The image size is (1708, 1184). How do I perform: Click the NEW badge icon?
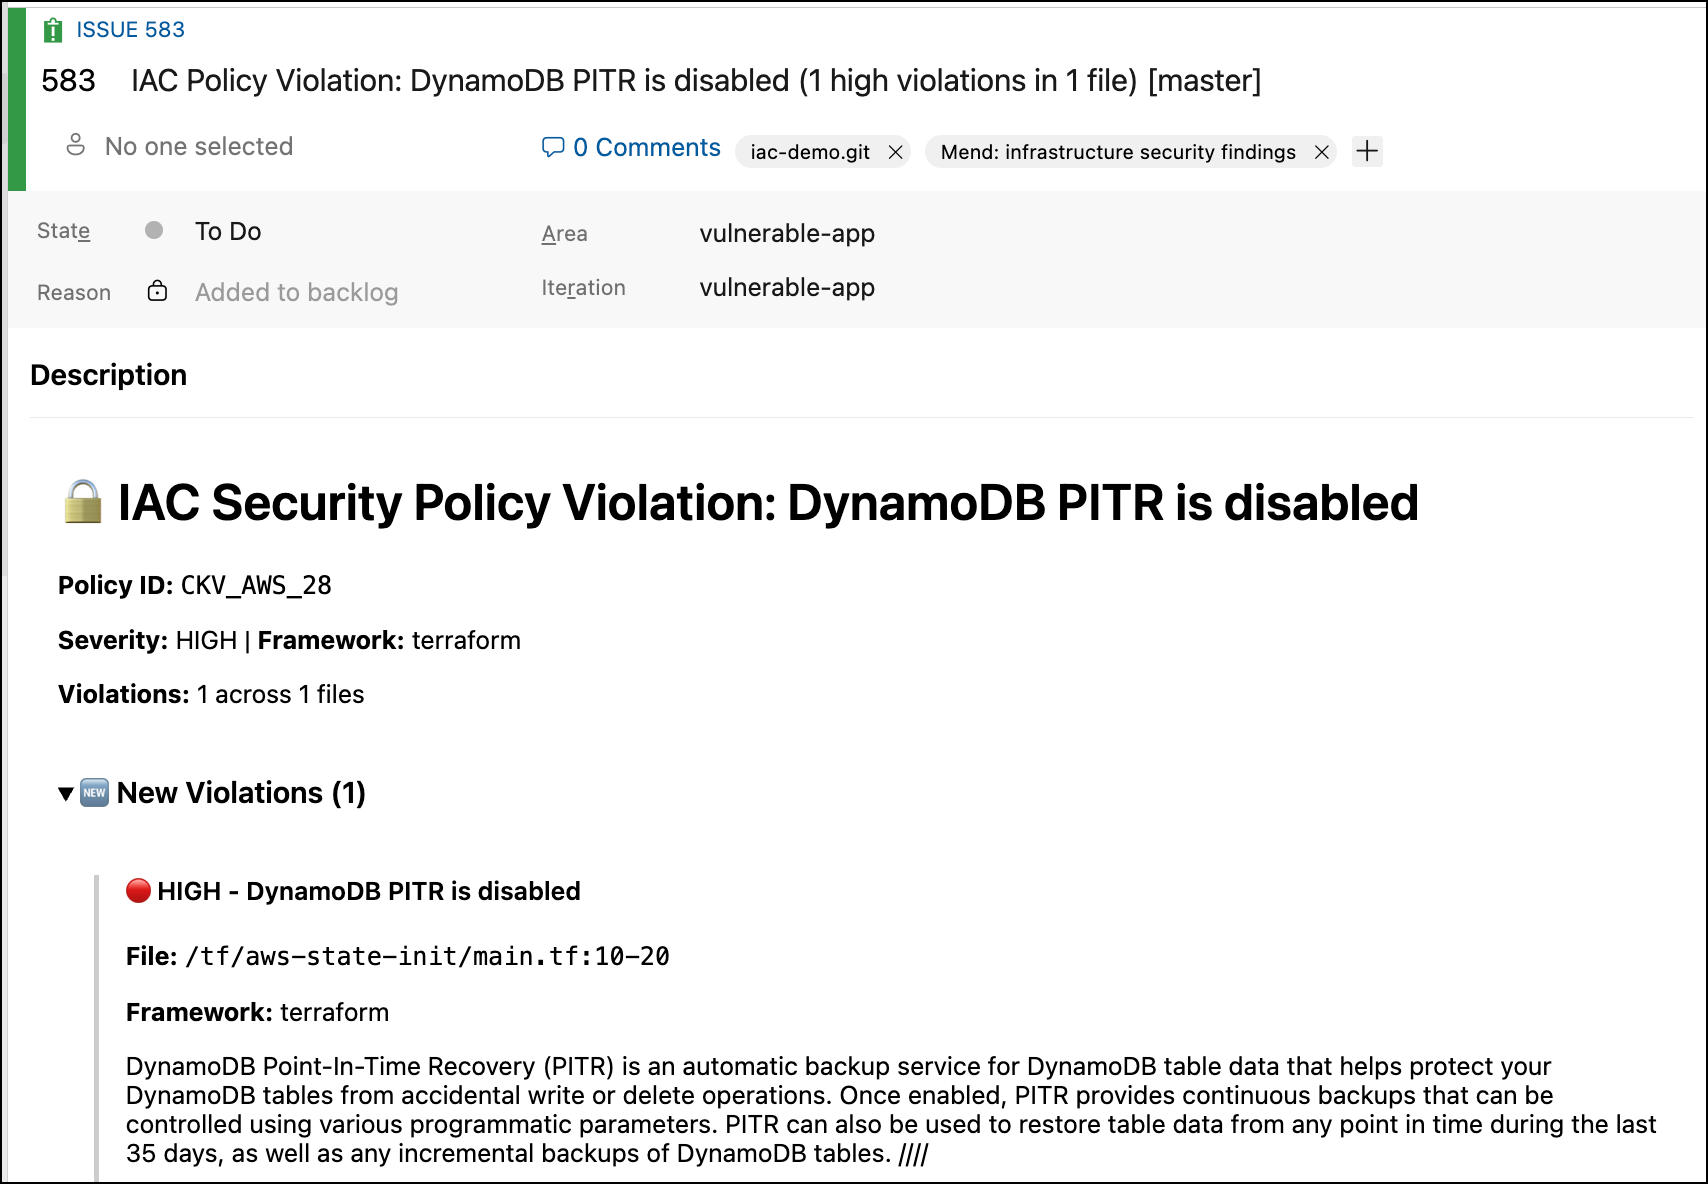pyautogui.click(x=94, y=793)
